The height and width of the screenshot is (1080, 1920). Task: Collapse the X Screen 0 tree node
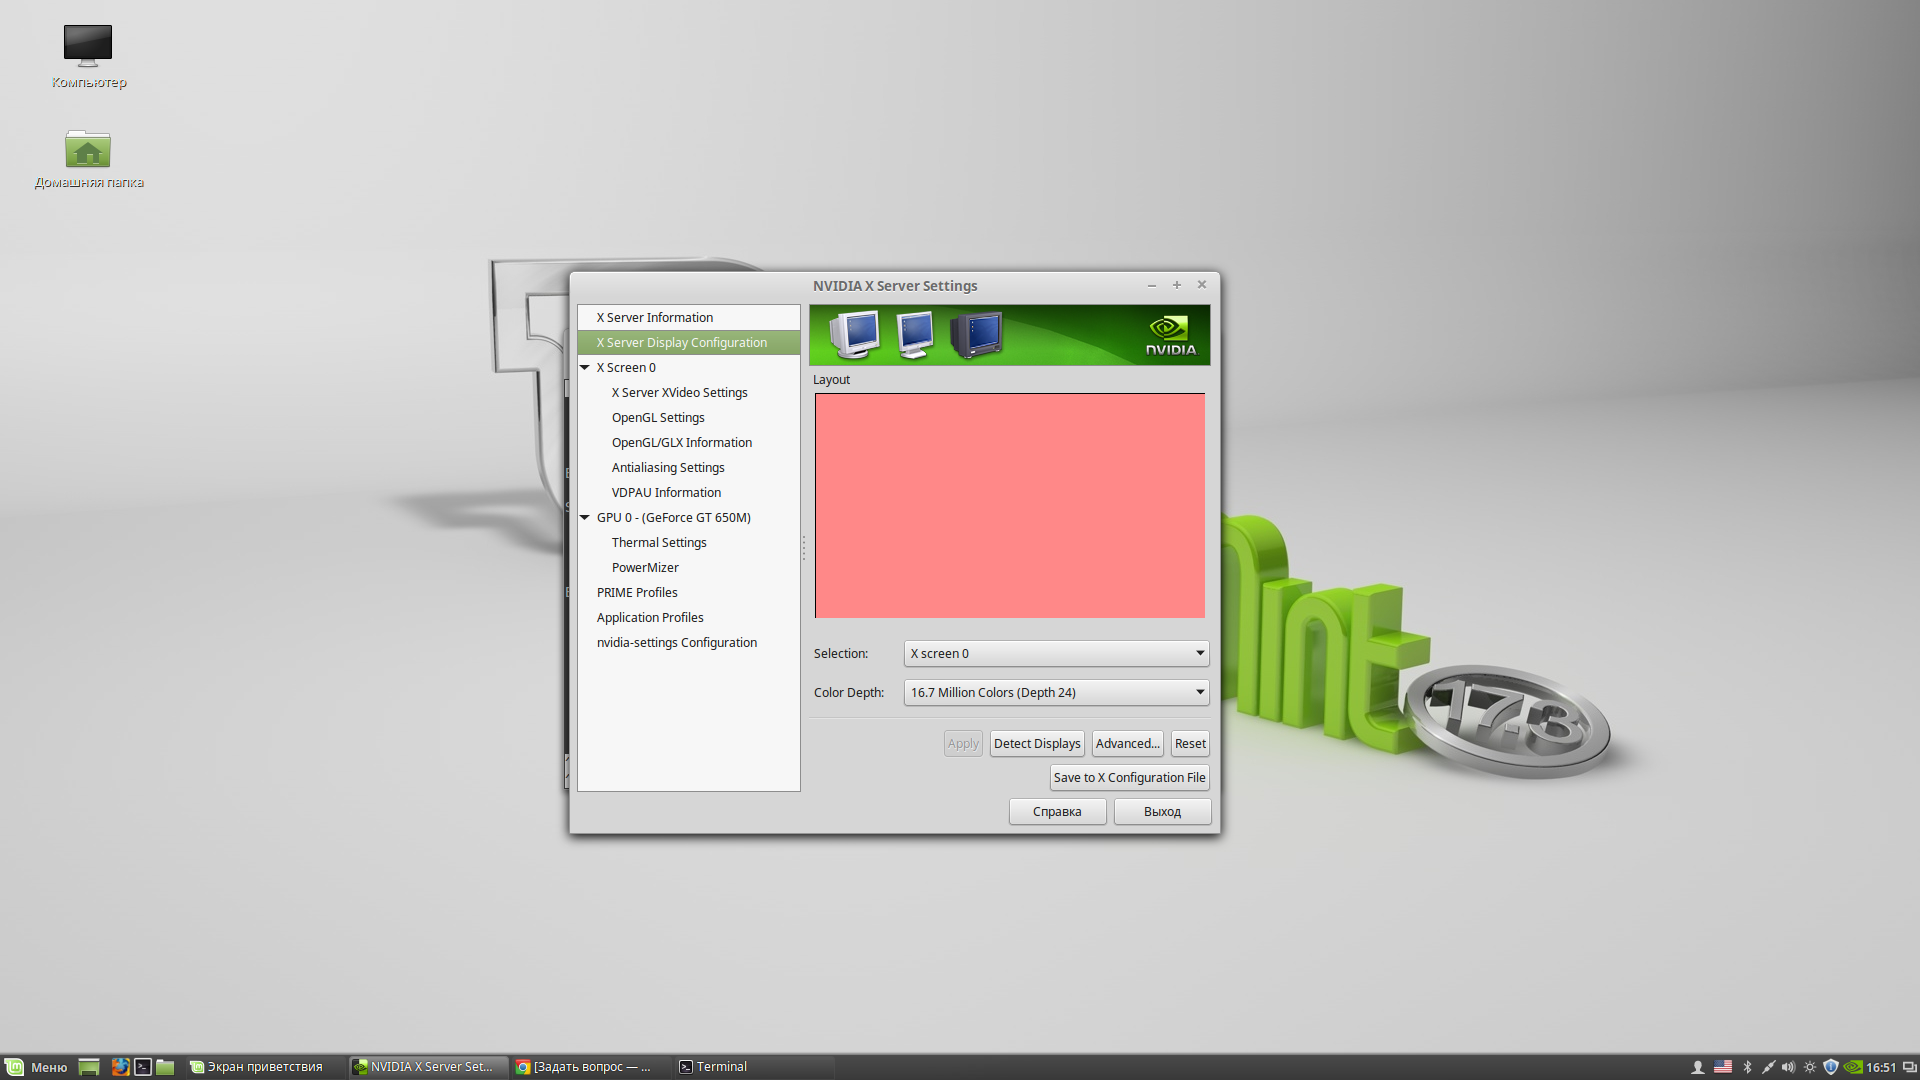[585, 367]
